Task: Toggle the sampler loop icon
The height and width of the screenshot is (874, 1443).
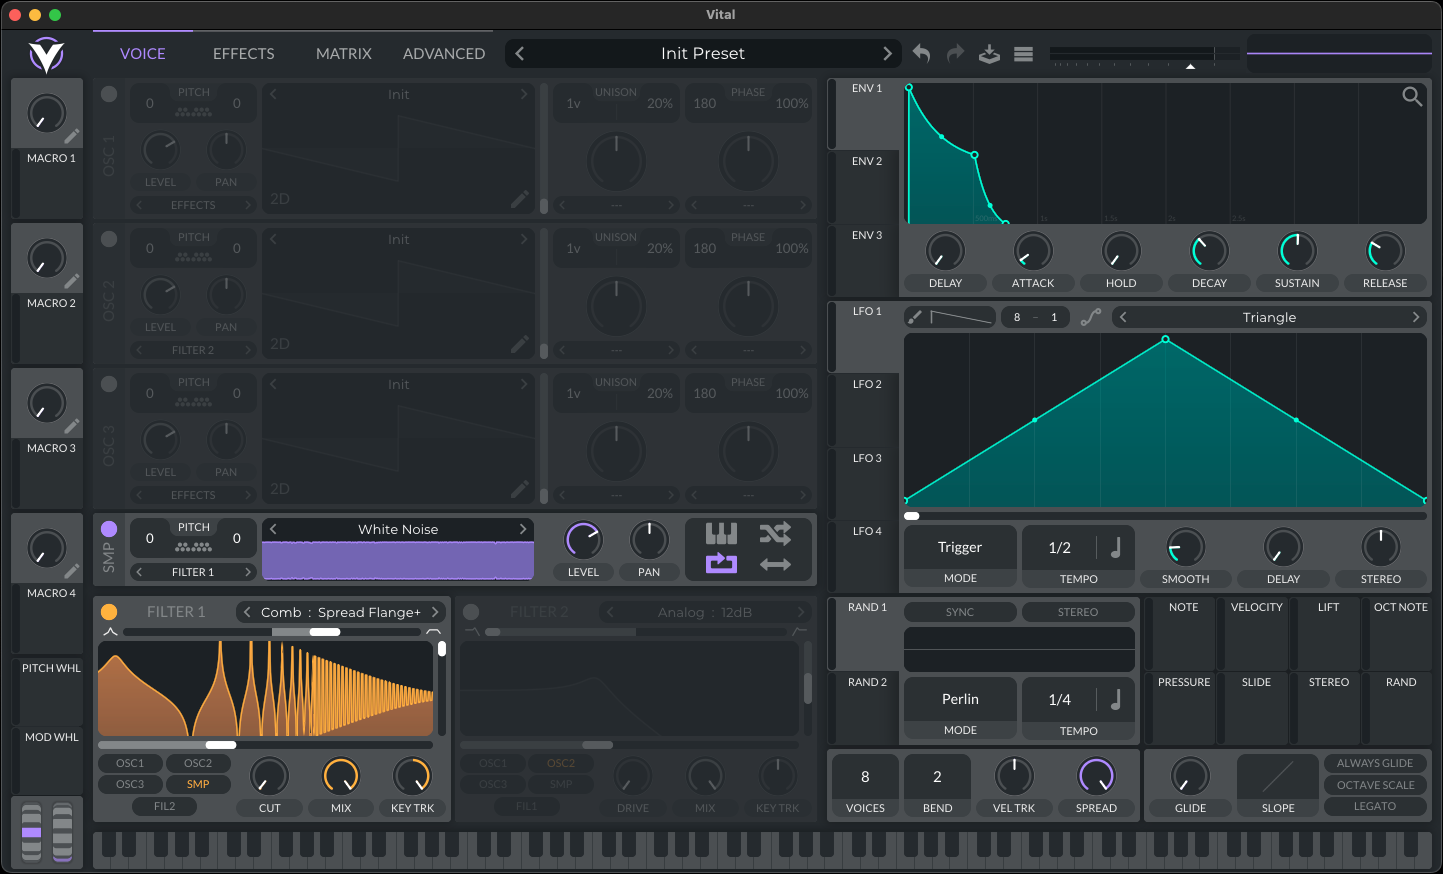Action: coord(721,563)
